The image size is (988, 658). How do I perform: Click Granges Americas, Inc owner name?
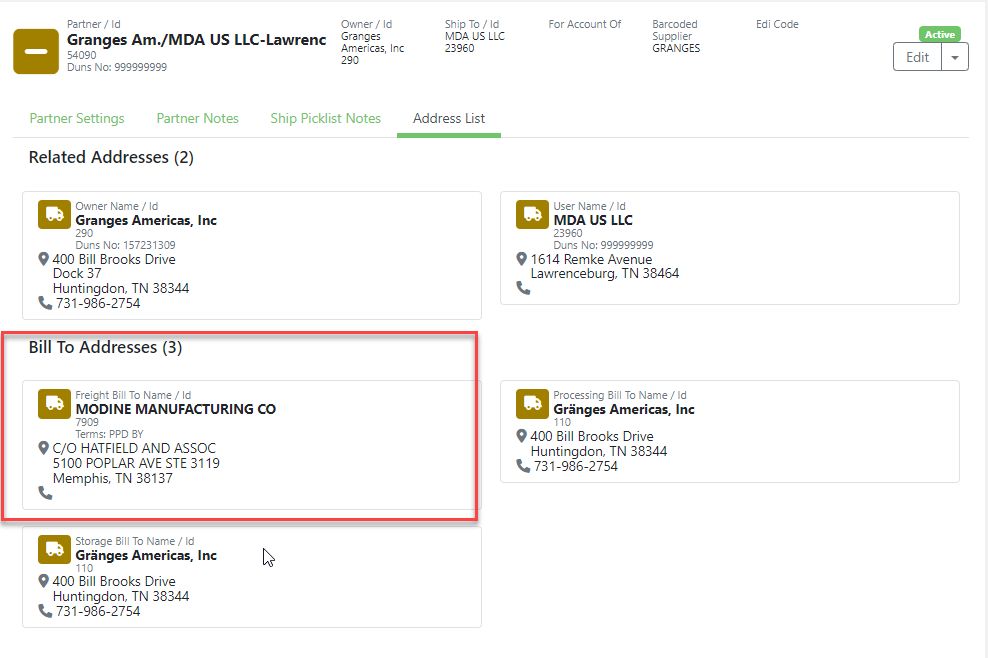146,220
